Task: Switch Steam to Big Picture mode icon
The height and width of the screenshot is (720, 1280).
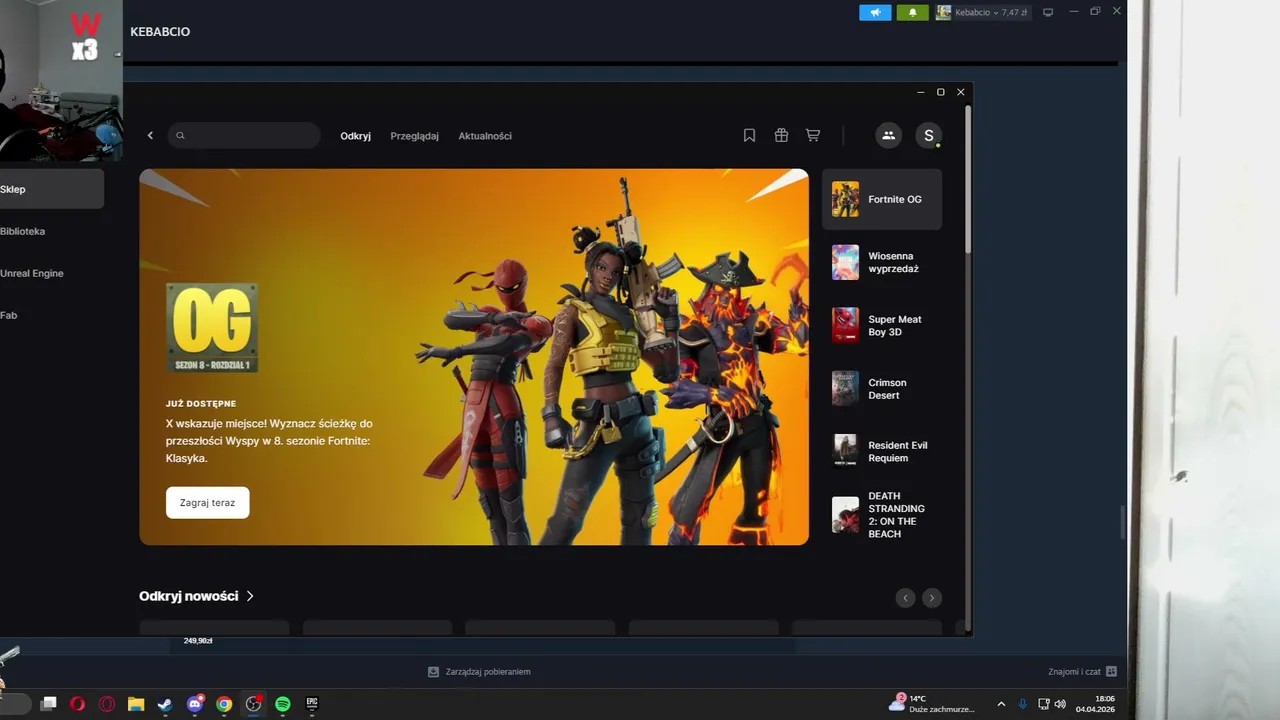Action: point(1048,12)
